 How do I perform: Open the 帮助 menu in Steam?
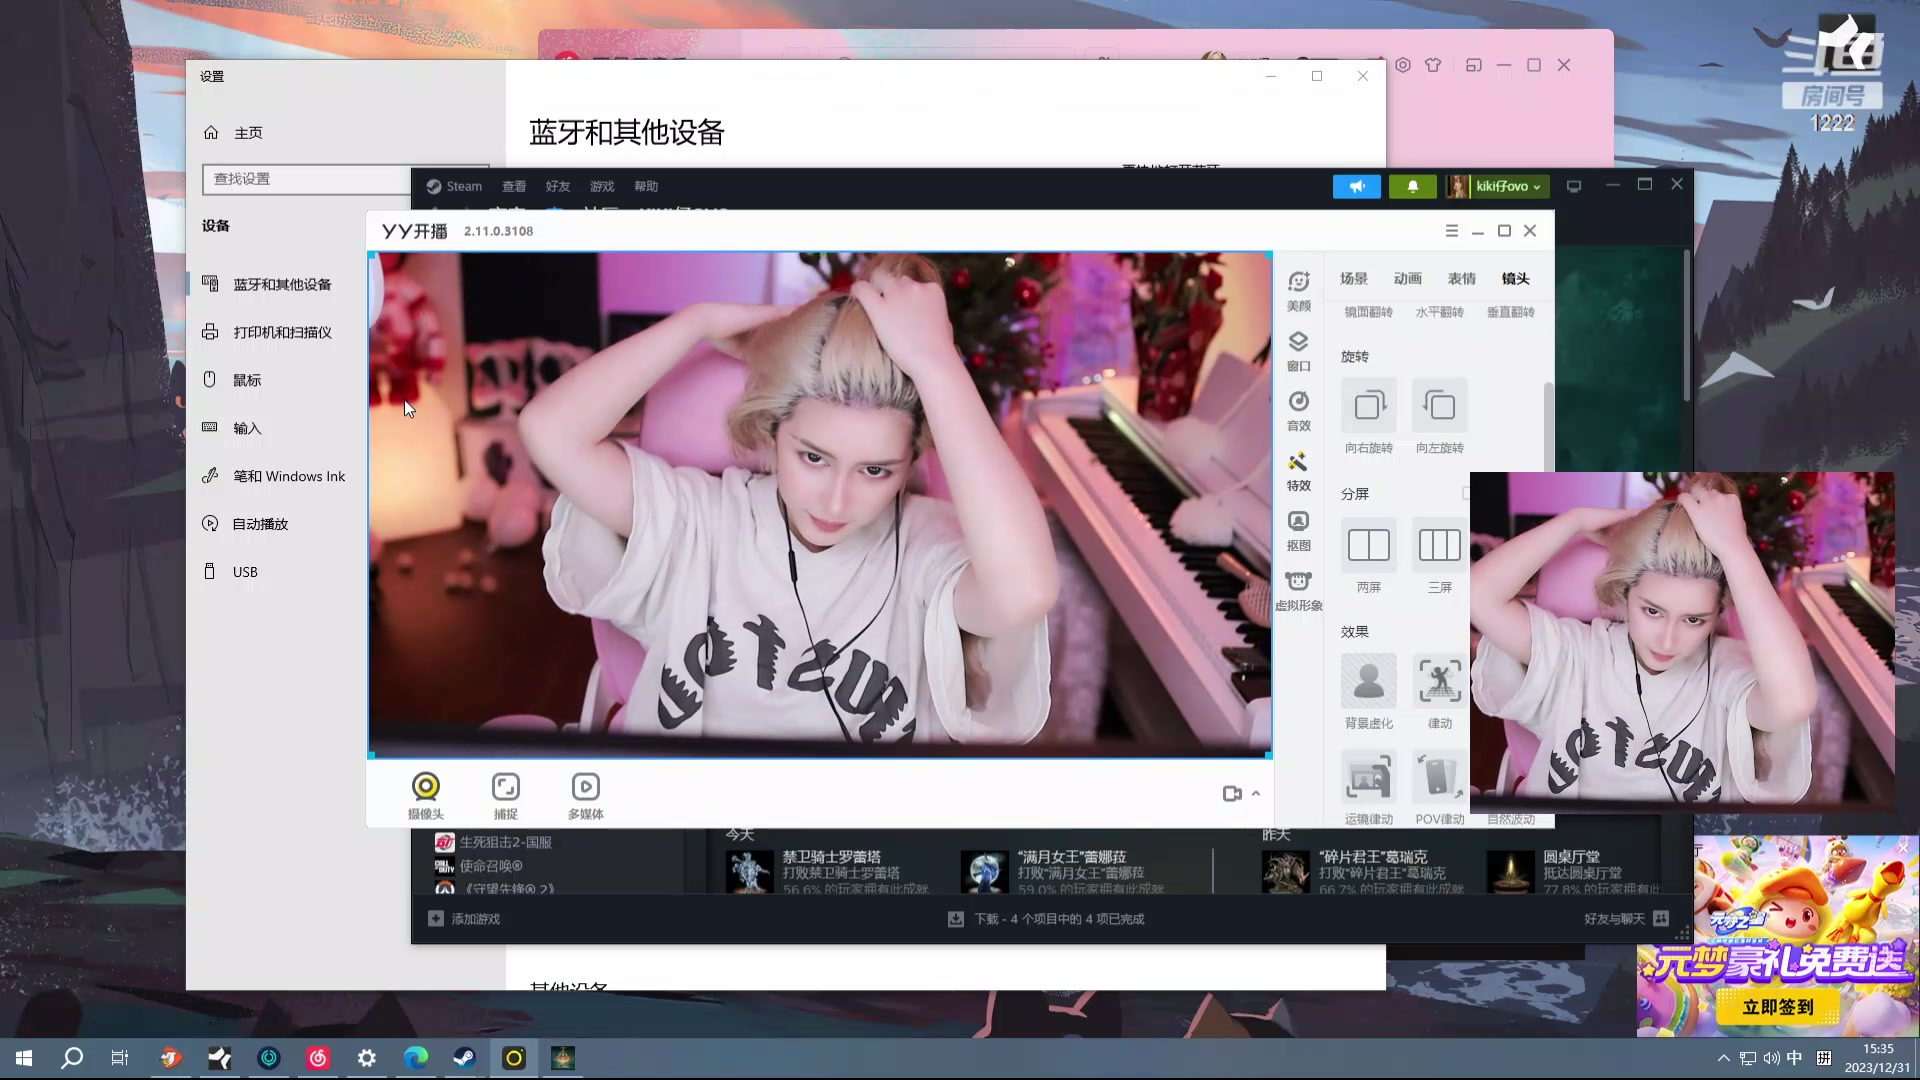pos(646,186)
